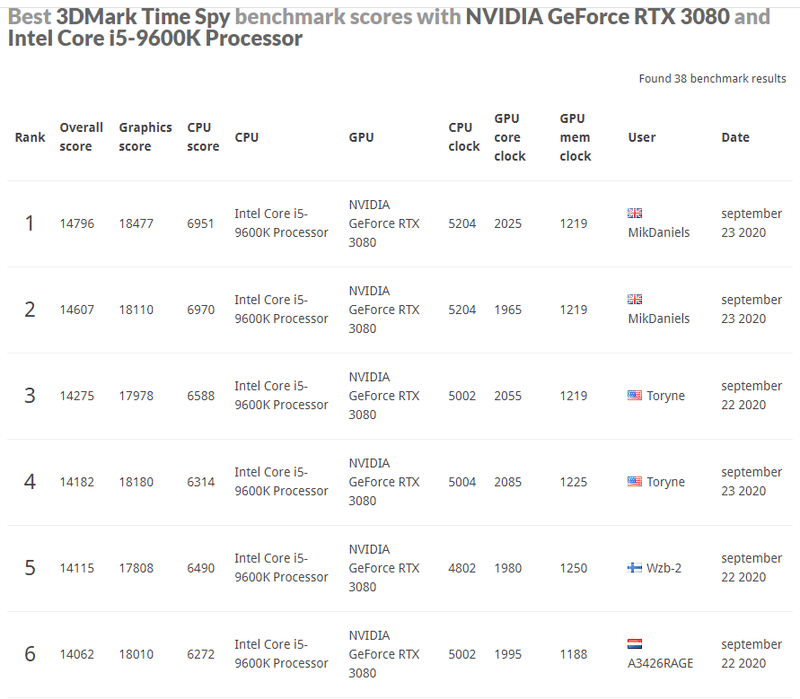Click the US flag in rank 3 row
The height and width of the screenshot is (699, 800).
tap(634, 395)
